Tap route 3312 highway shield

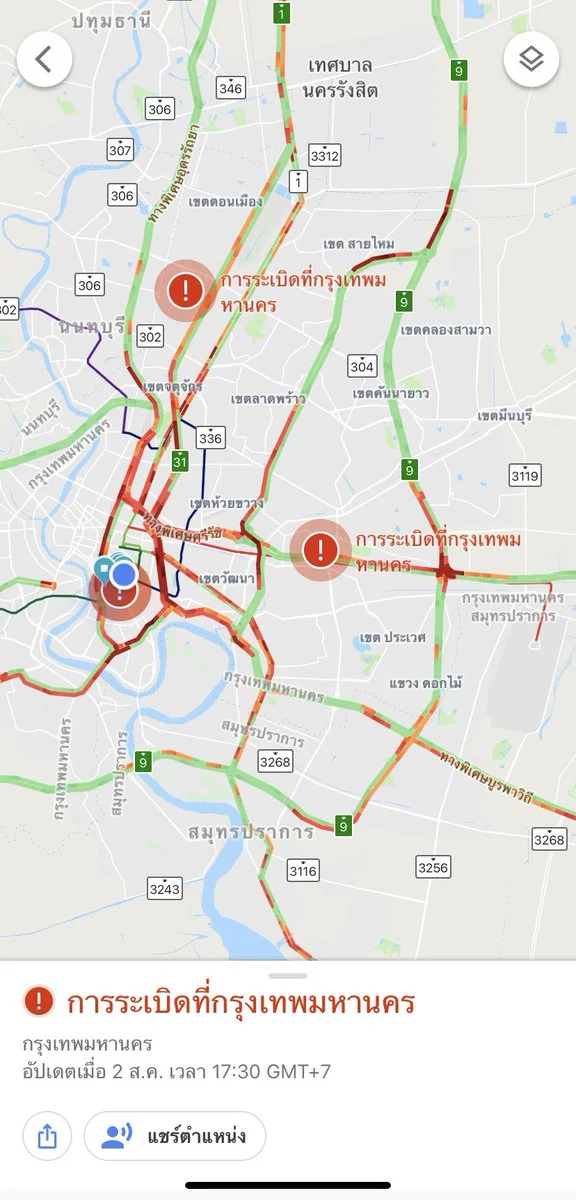325,154
